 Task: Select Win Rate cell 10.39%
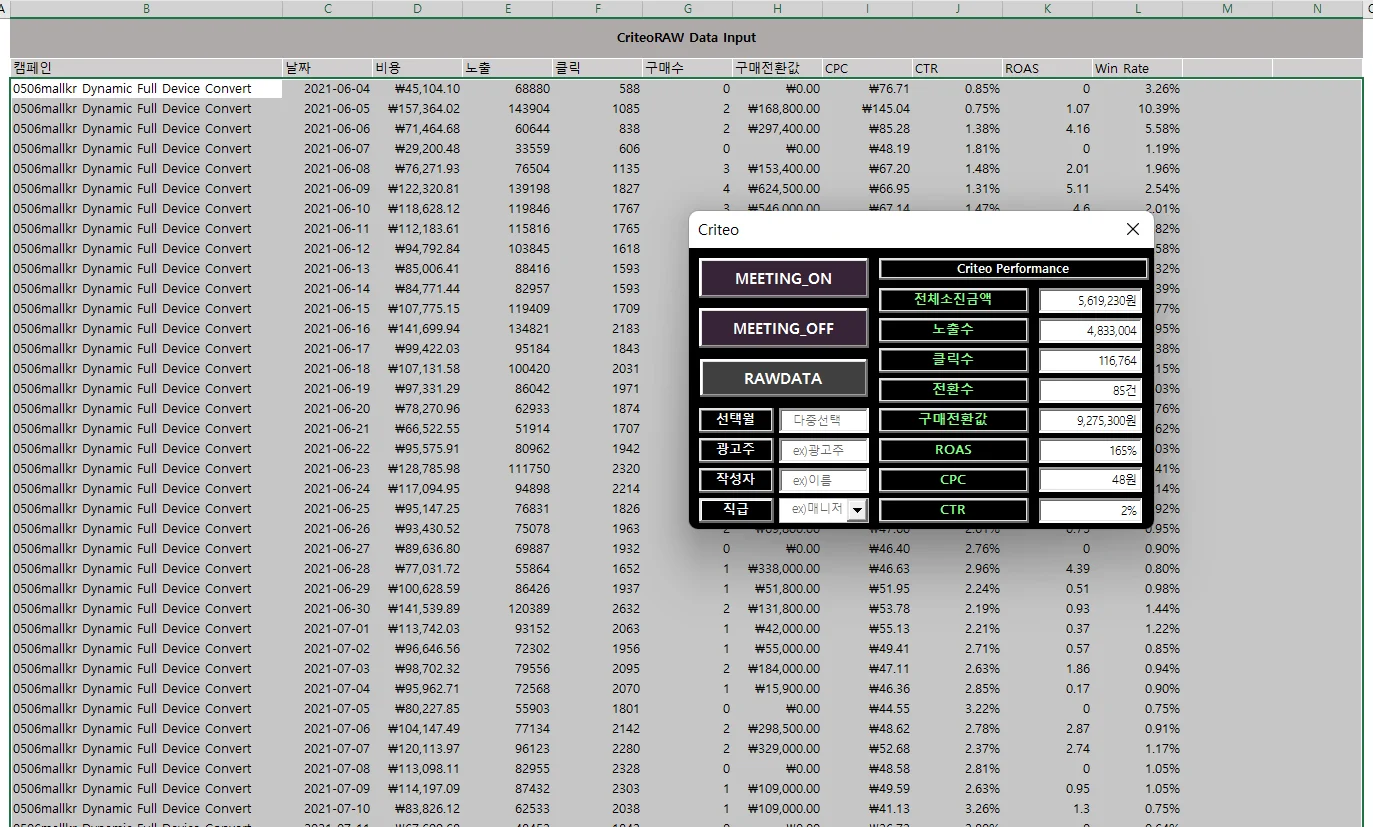(x=1137, y=108)
